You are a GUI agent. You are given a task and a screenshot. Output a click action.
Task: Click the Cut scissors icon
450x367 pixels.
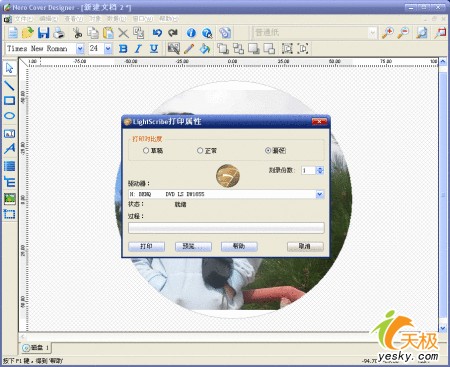click(77, 33)
